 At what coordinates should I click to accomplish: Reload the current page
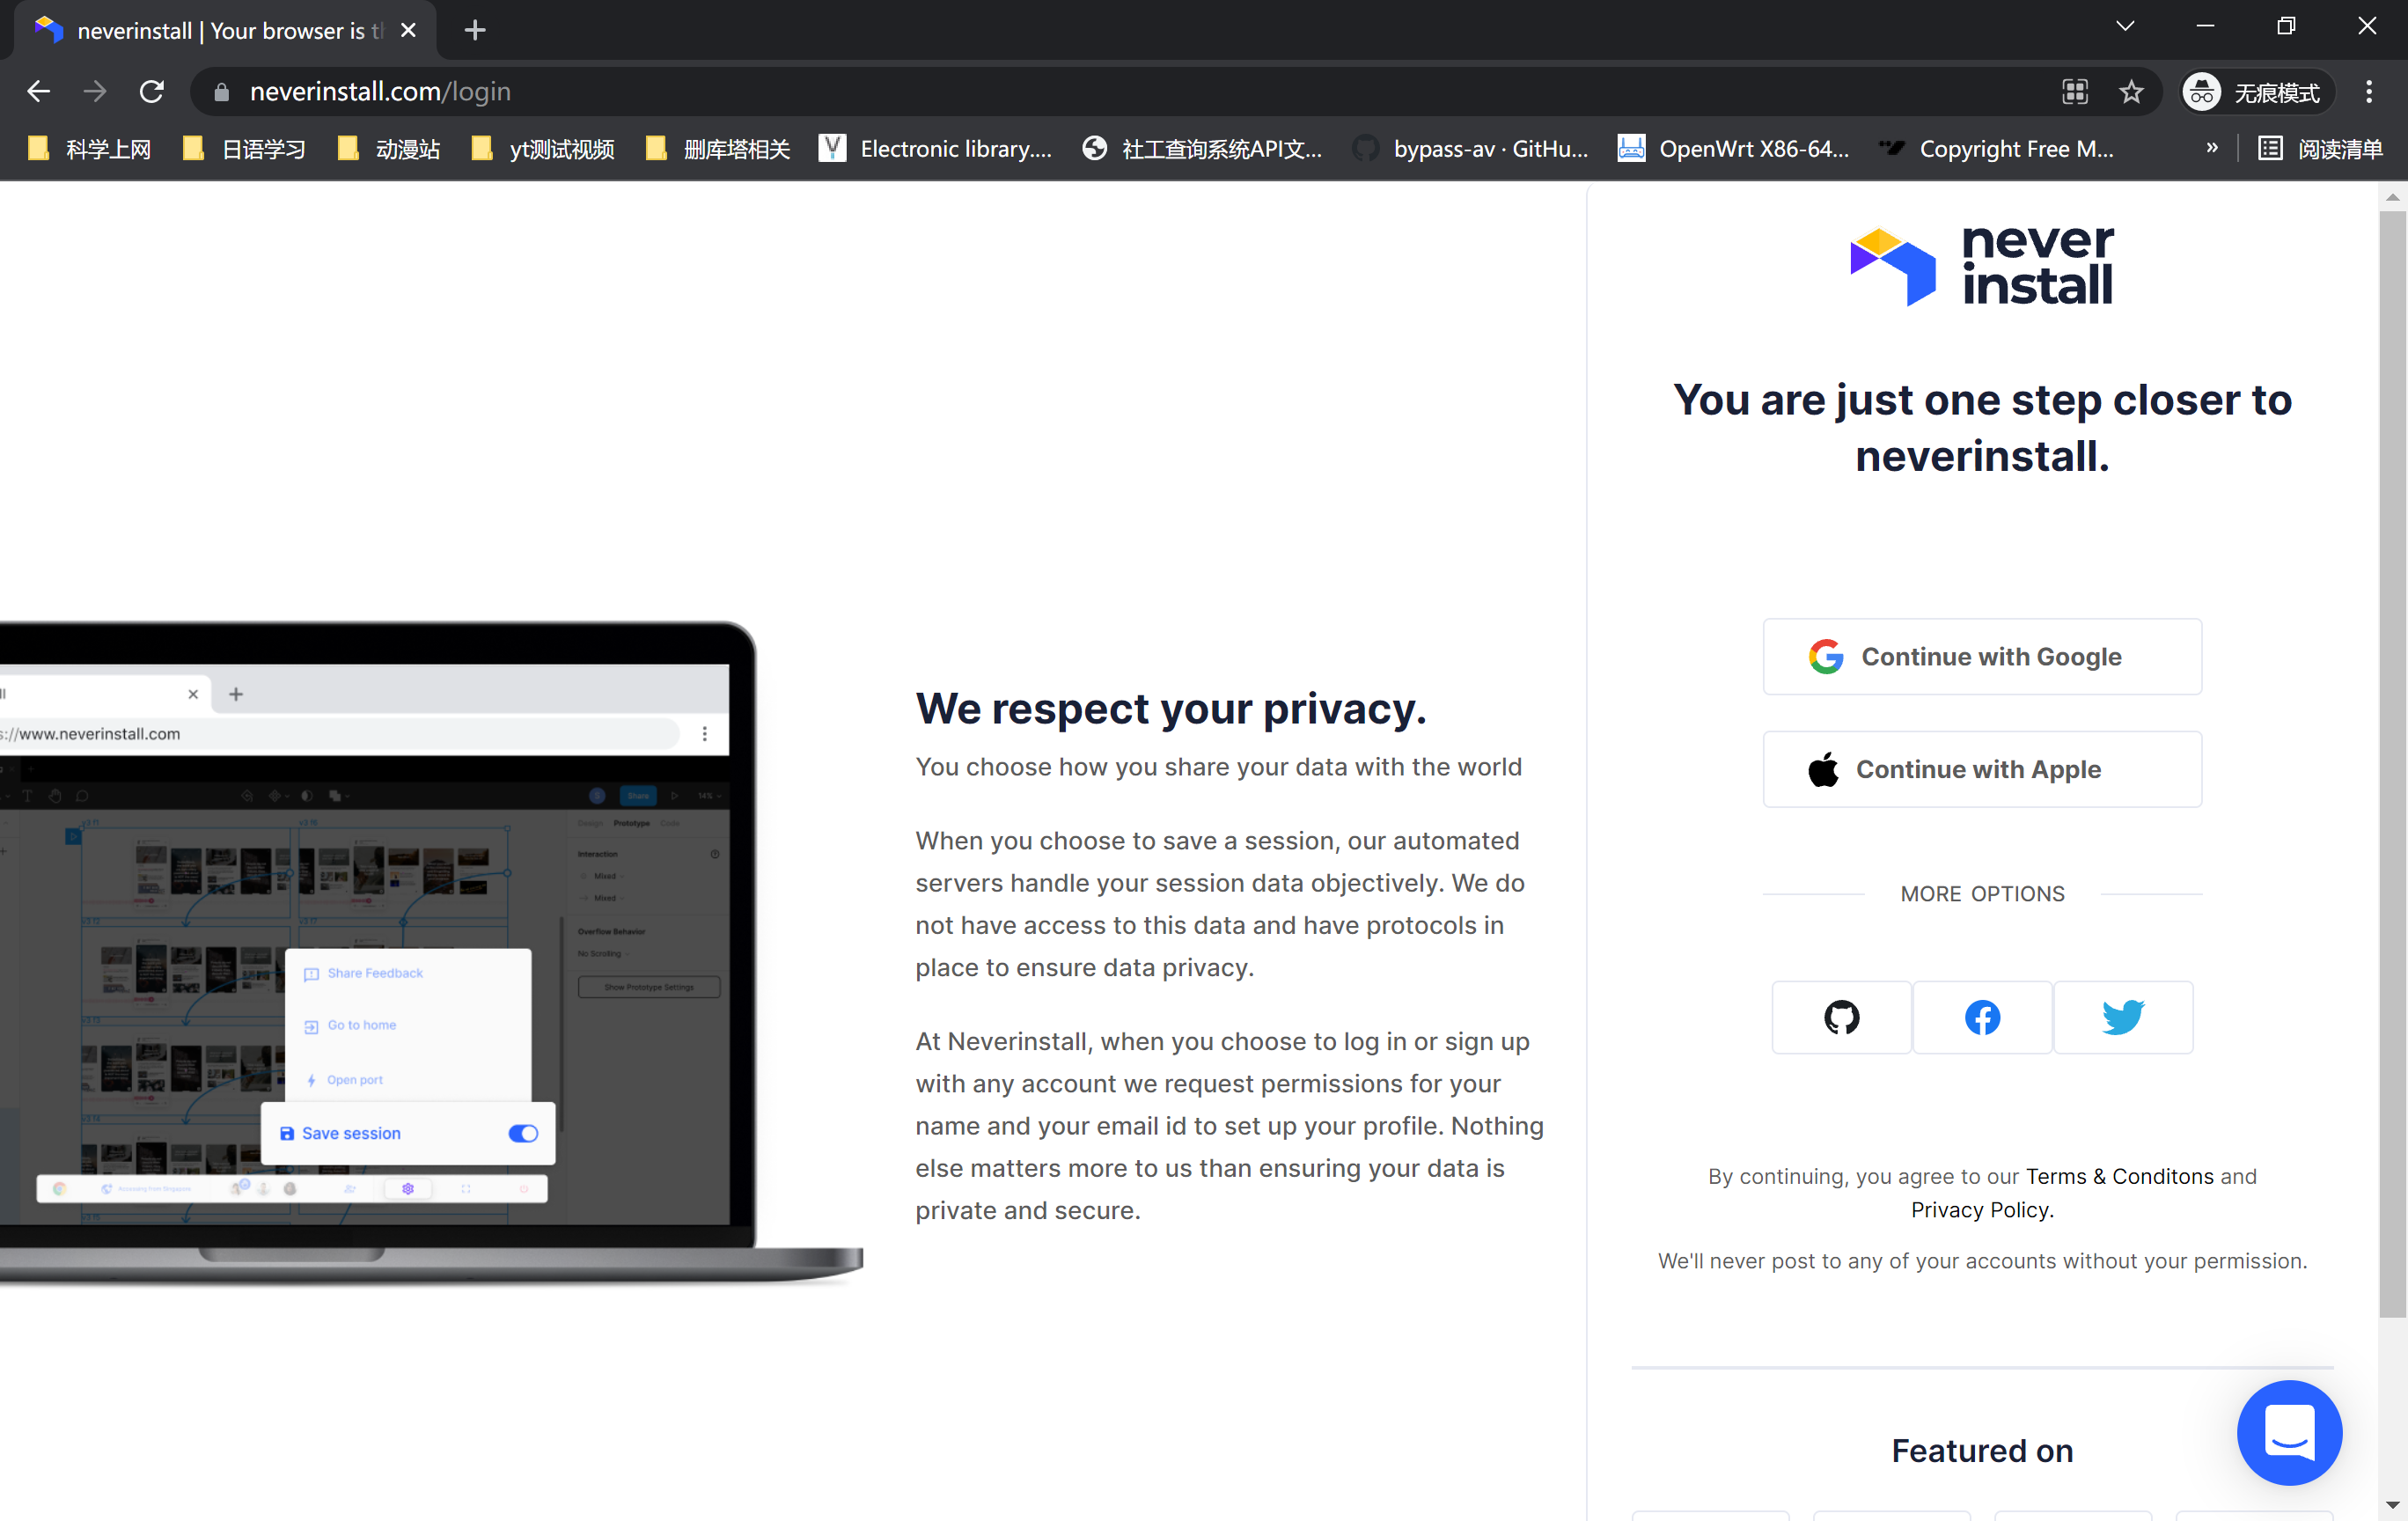[152, 92]
